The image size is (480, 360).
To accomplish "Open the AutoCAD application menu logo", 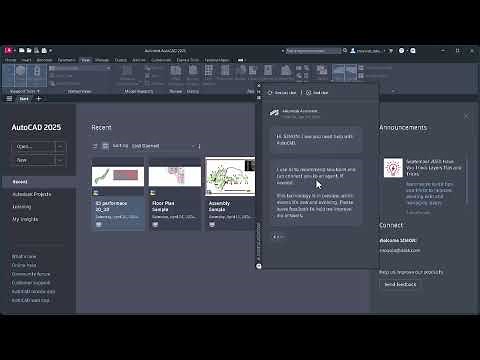I will coord(8,51).
